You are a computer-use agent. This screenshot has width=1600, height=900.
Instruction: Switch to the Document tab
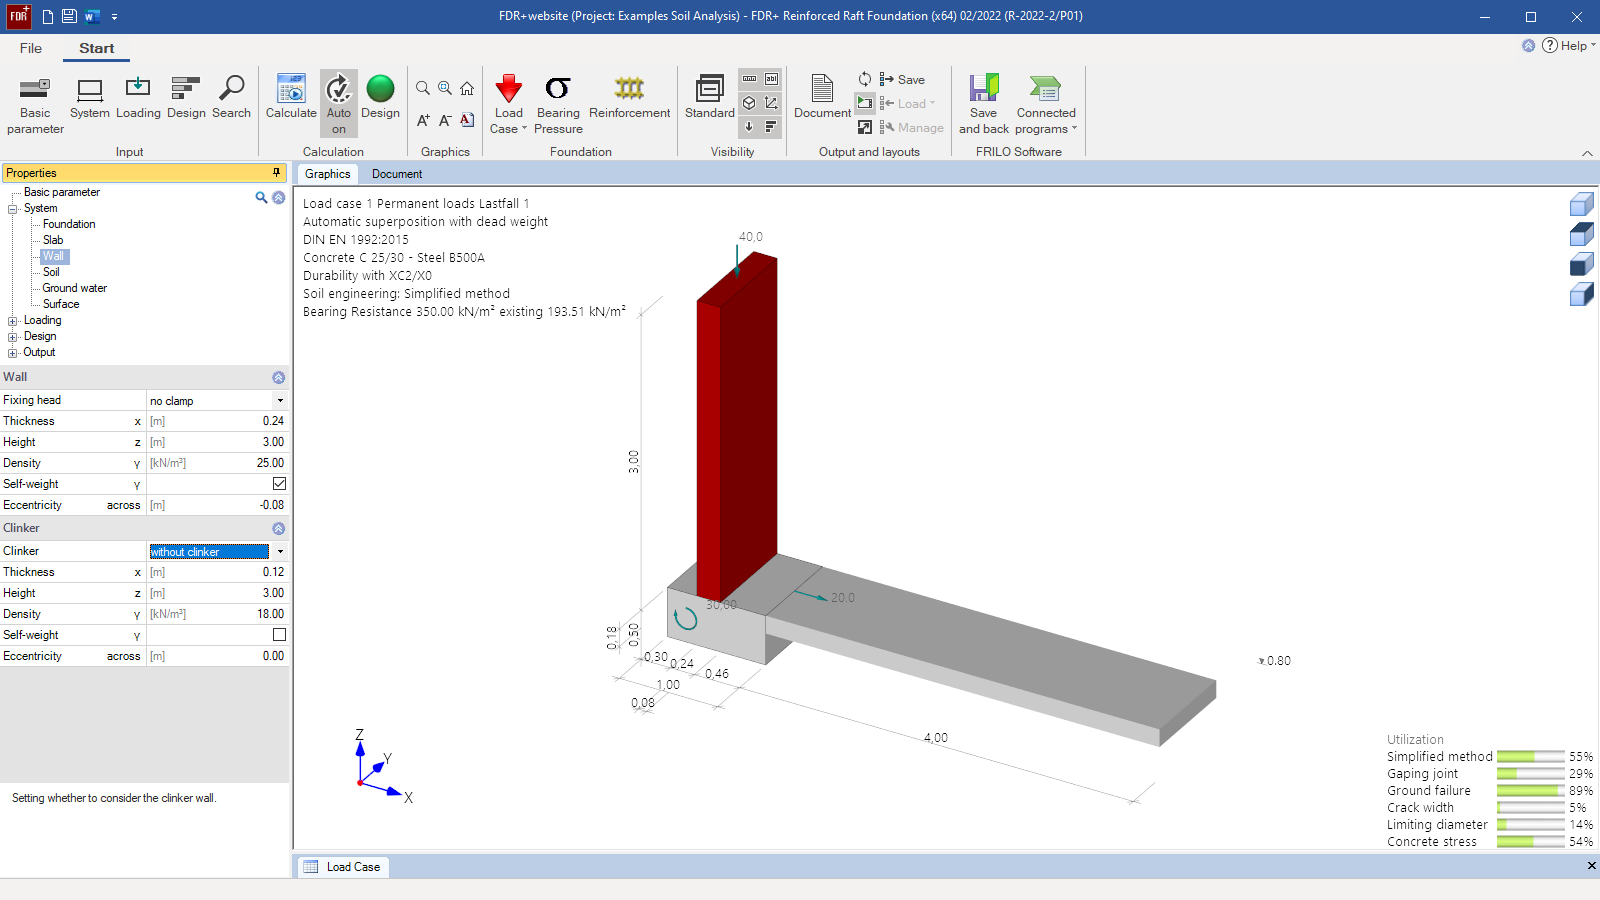point(397,174)
